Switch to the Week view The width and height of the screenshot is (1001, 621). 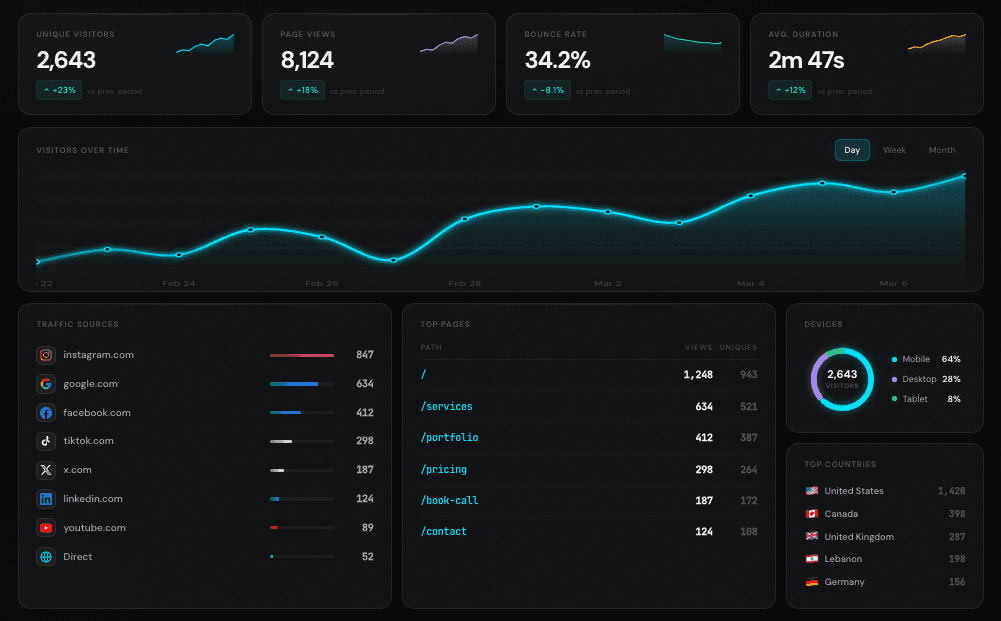894,150
